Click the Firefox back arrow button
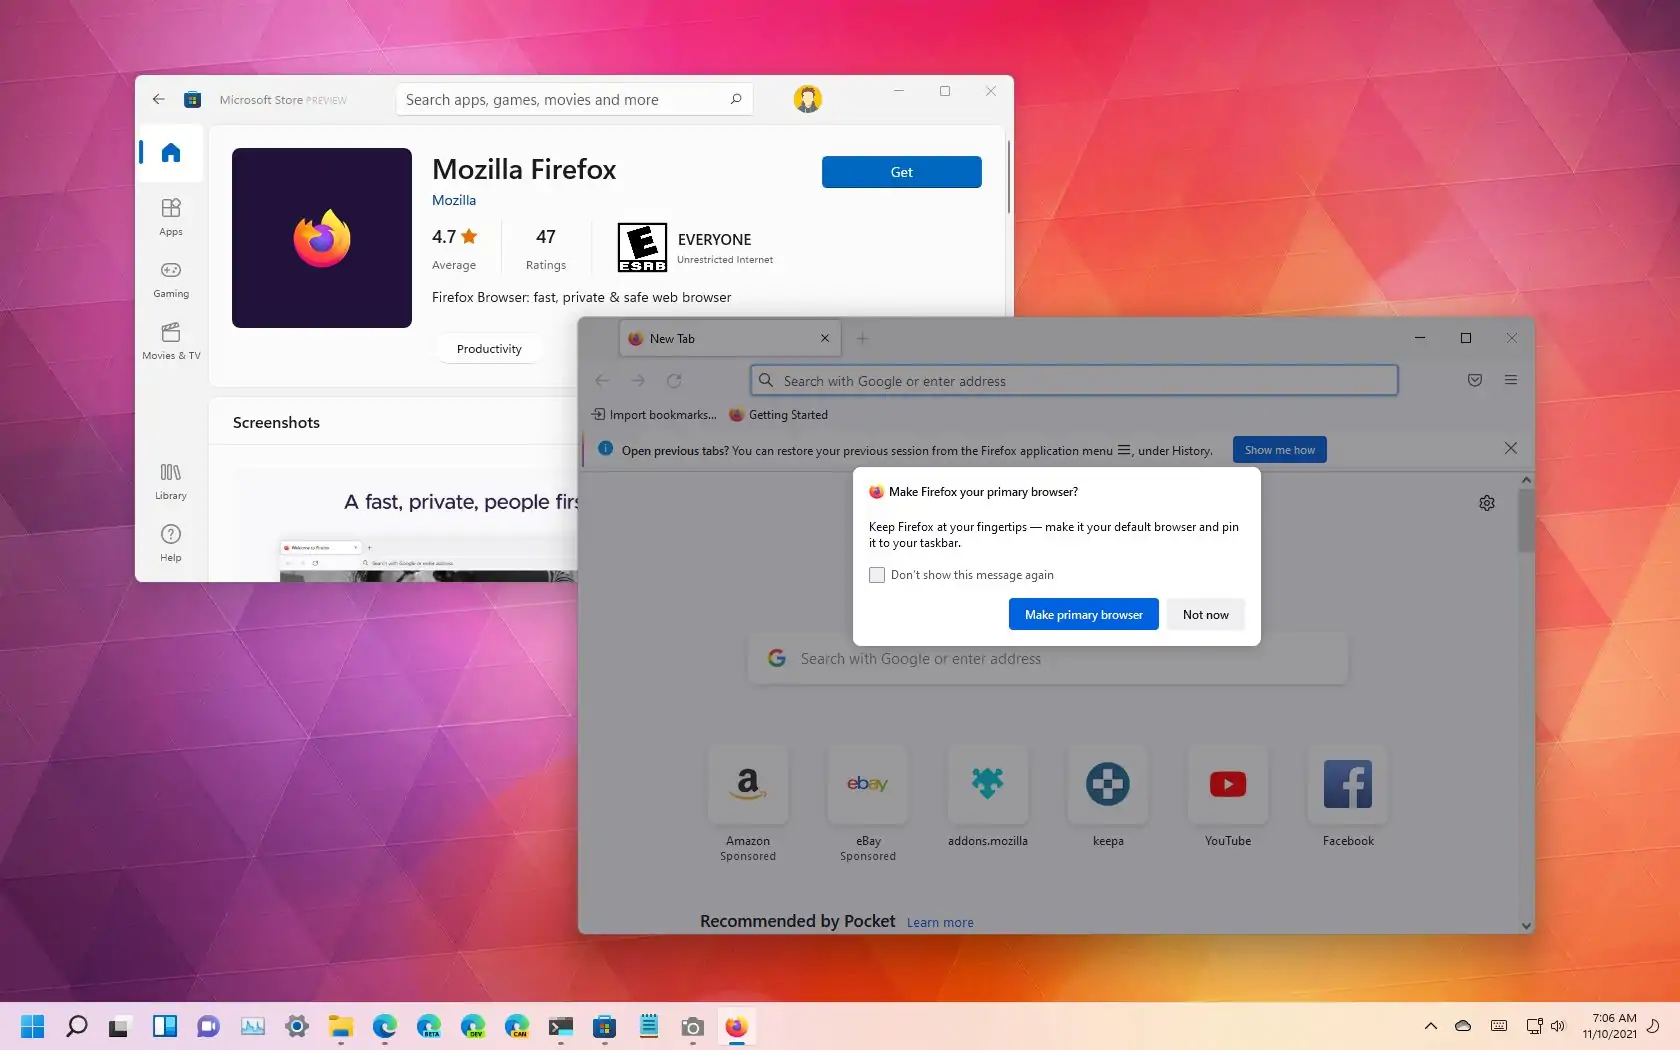This screenshot has height=1050, width=1680. tap(602, 380)
